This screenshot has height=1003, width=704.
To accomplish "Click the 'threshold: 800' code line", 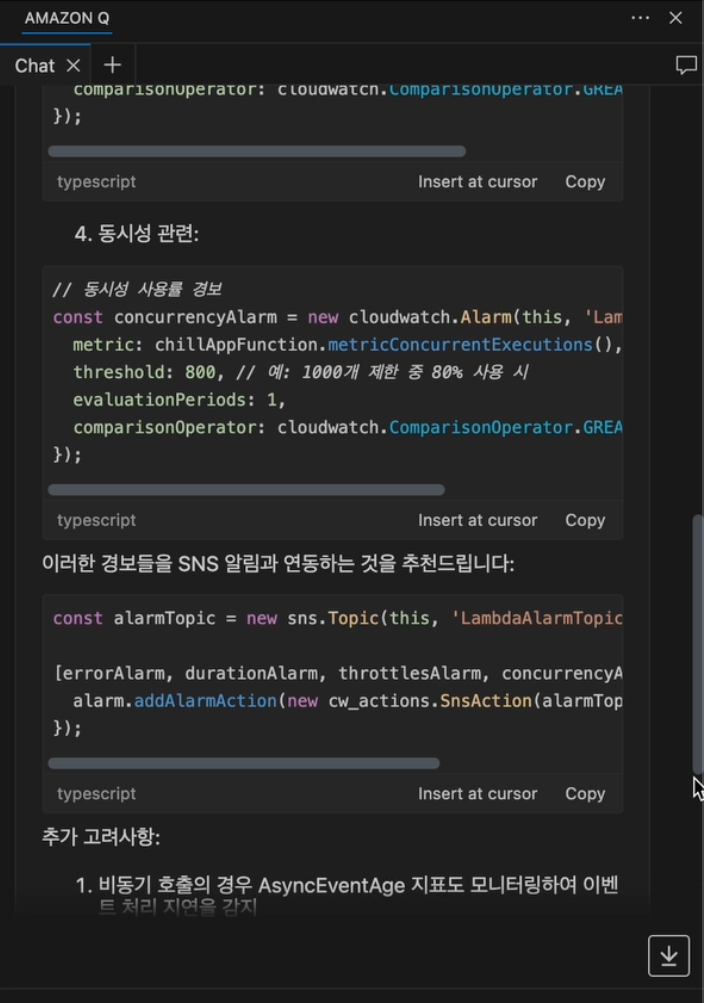I will click(x=301, y=372).
